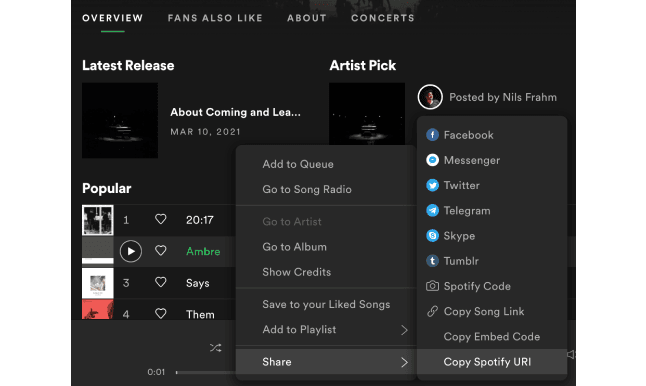Like the track 20:17
646x386 pixels.
[x=161, y=220]
